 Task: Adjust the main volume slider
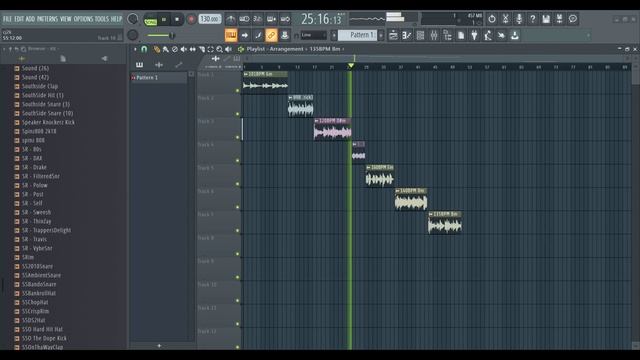tap(161, 36)
